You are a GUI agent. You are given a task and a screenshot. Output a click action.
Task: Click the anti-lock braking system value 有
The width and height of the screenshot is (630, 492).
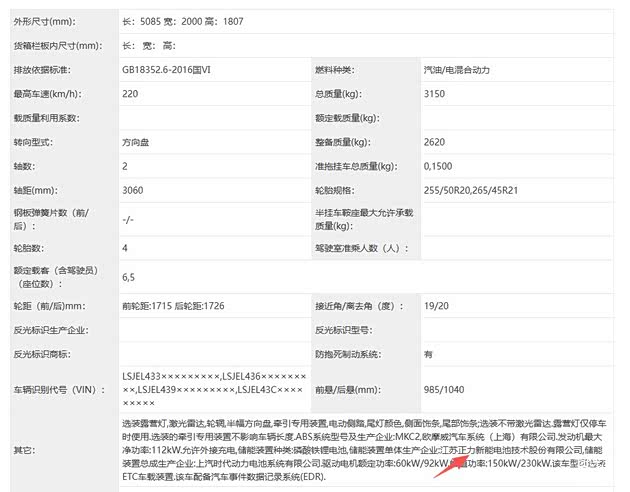click(428, 354)
